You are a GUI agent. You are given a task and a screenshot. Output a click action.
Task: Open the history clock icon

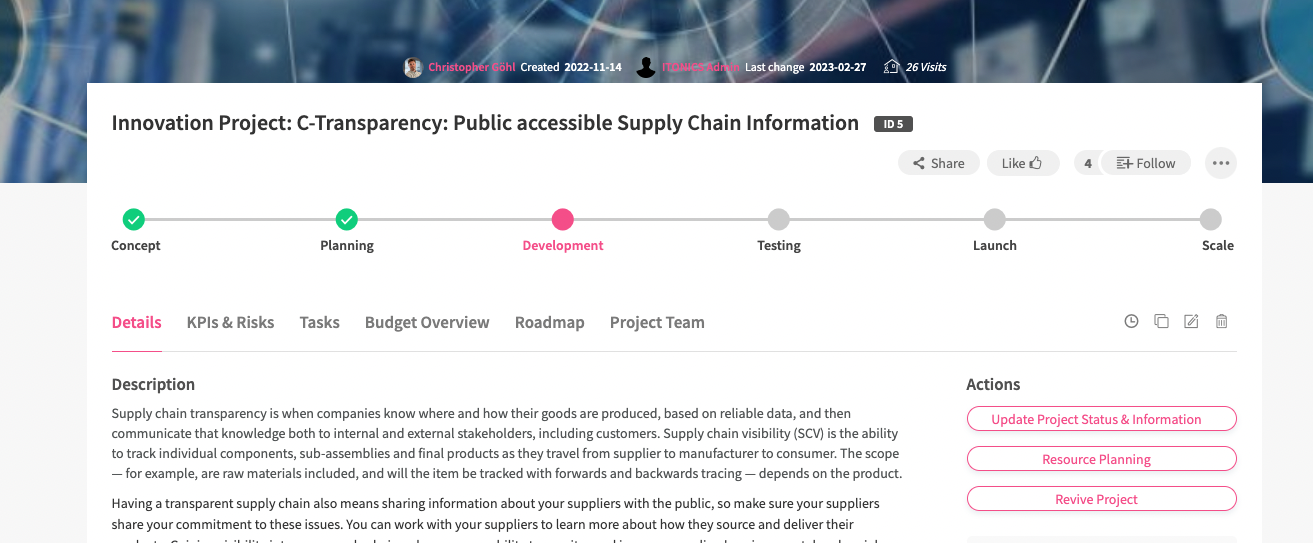click(1131, 321)
